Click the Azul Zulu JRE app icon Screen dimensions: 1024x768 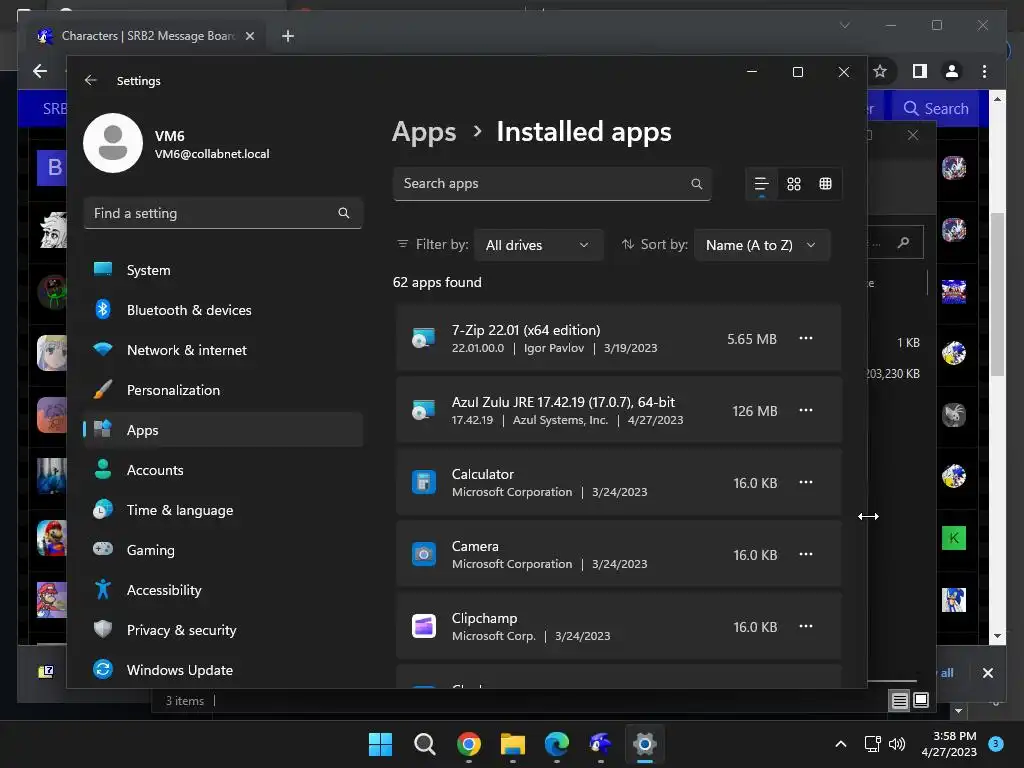pos(424,410)
